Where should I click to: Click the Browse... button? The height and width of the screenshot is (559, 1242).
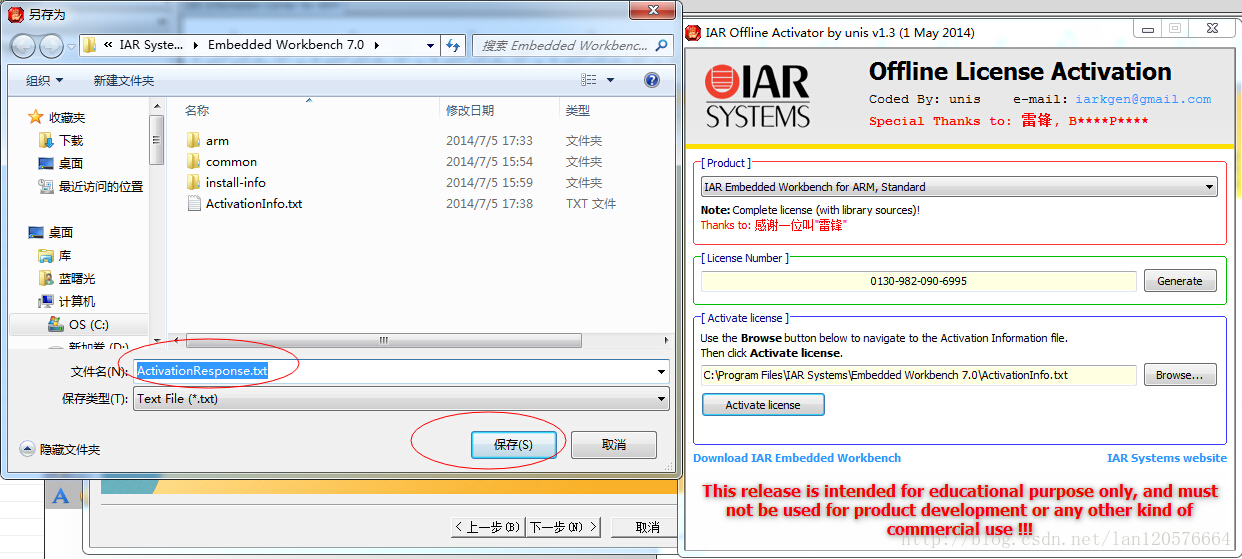[x=1180, y=375]
